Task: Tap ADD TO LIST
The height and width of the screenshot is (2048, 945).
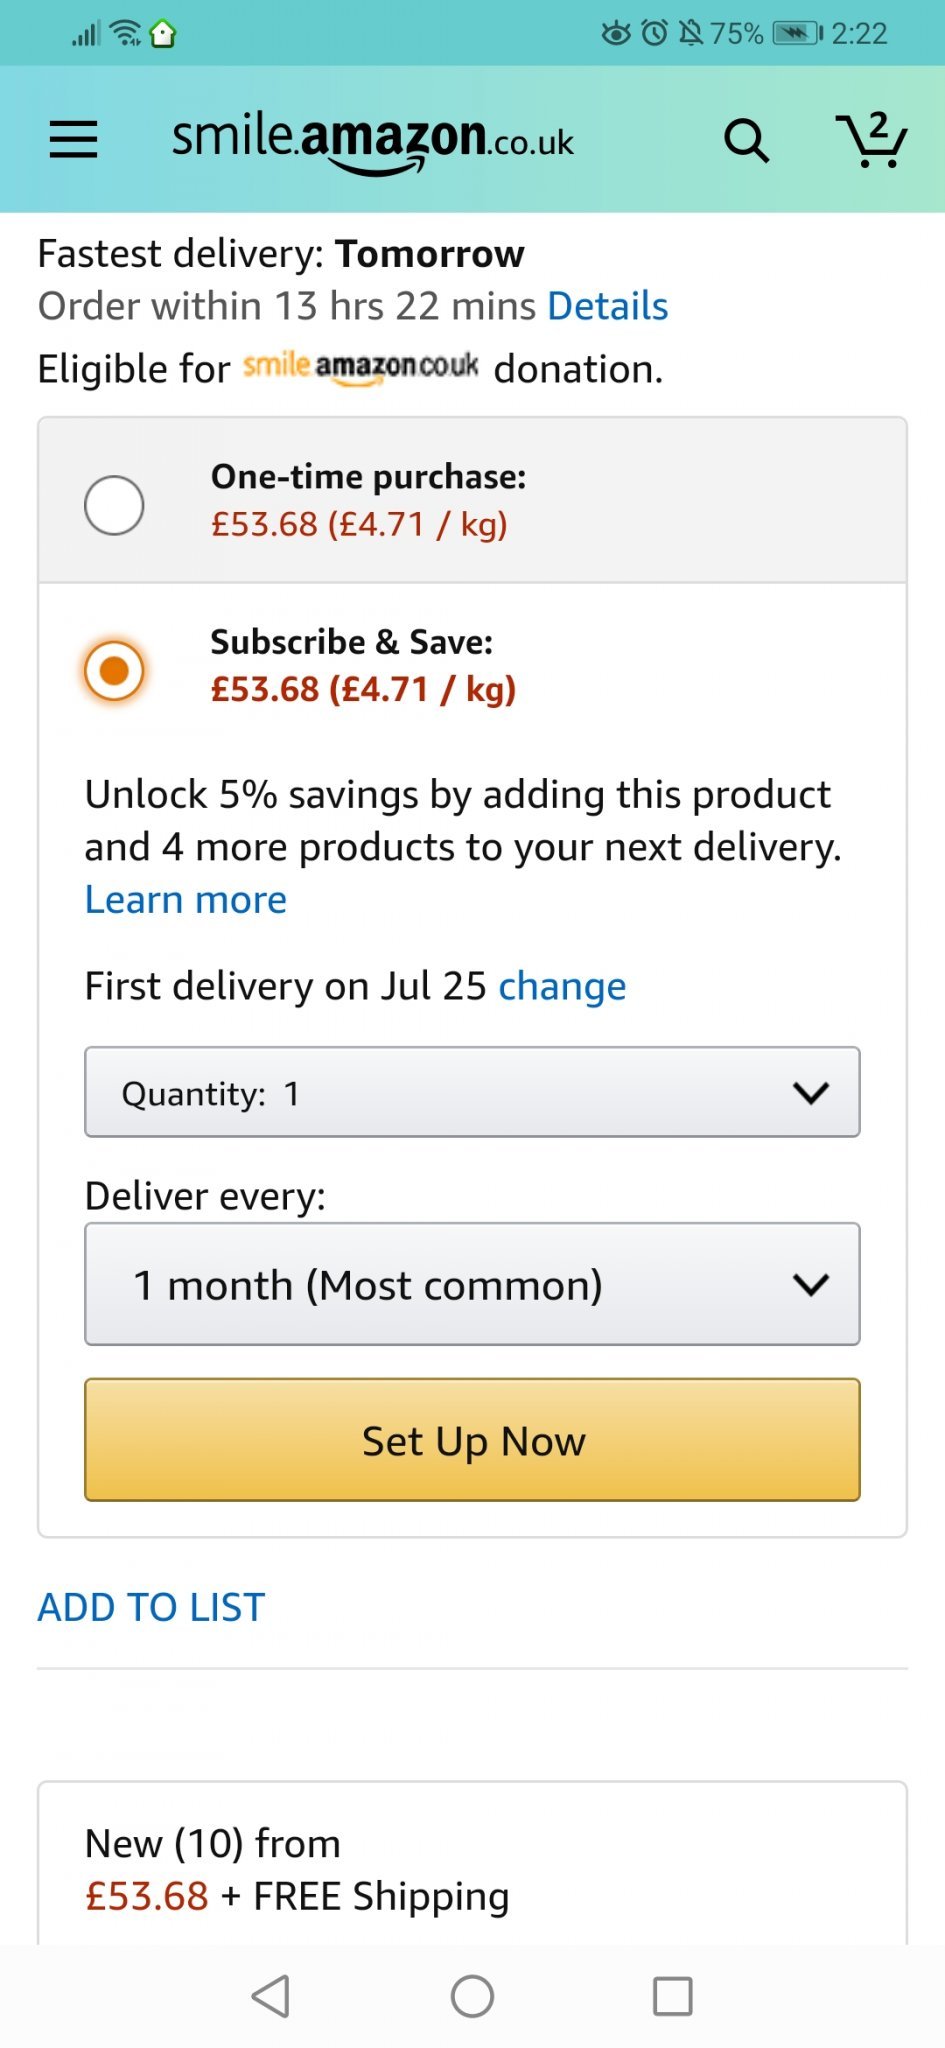Action: 151,1607
